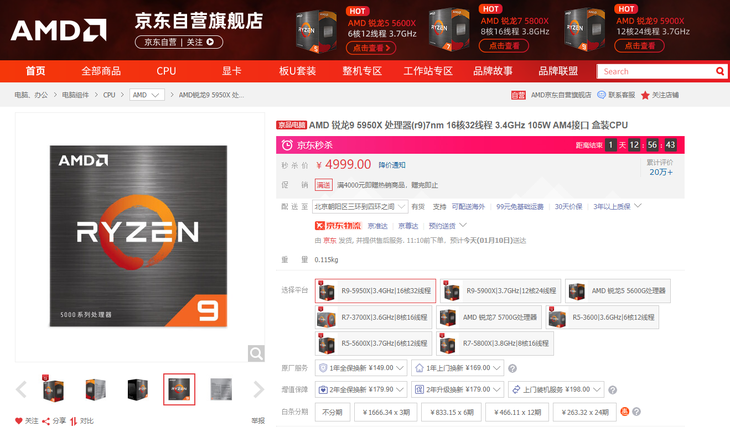Screen dimensions: 730x432
Task: Show next thumbnails with right arrow
Action: click(x=258, y=389)
